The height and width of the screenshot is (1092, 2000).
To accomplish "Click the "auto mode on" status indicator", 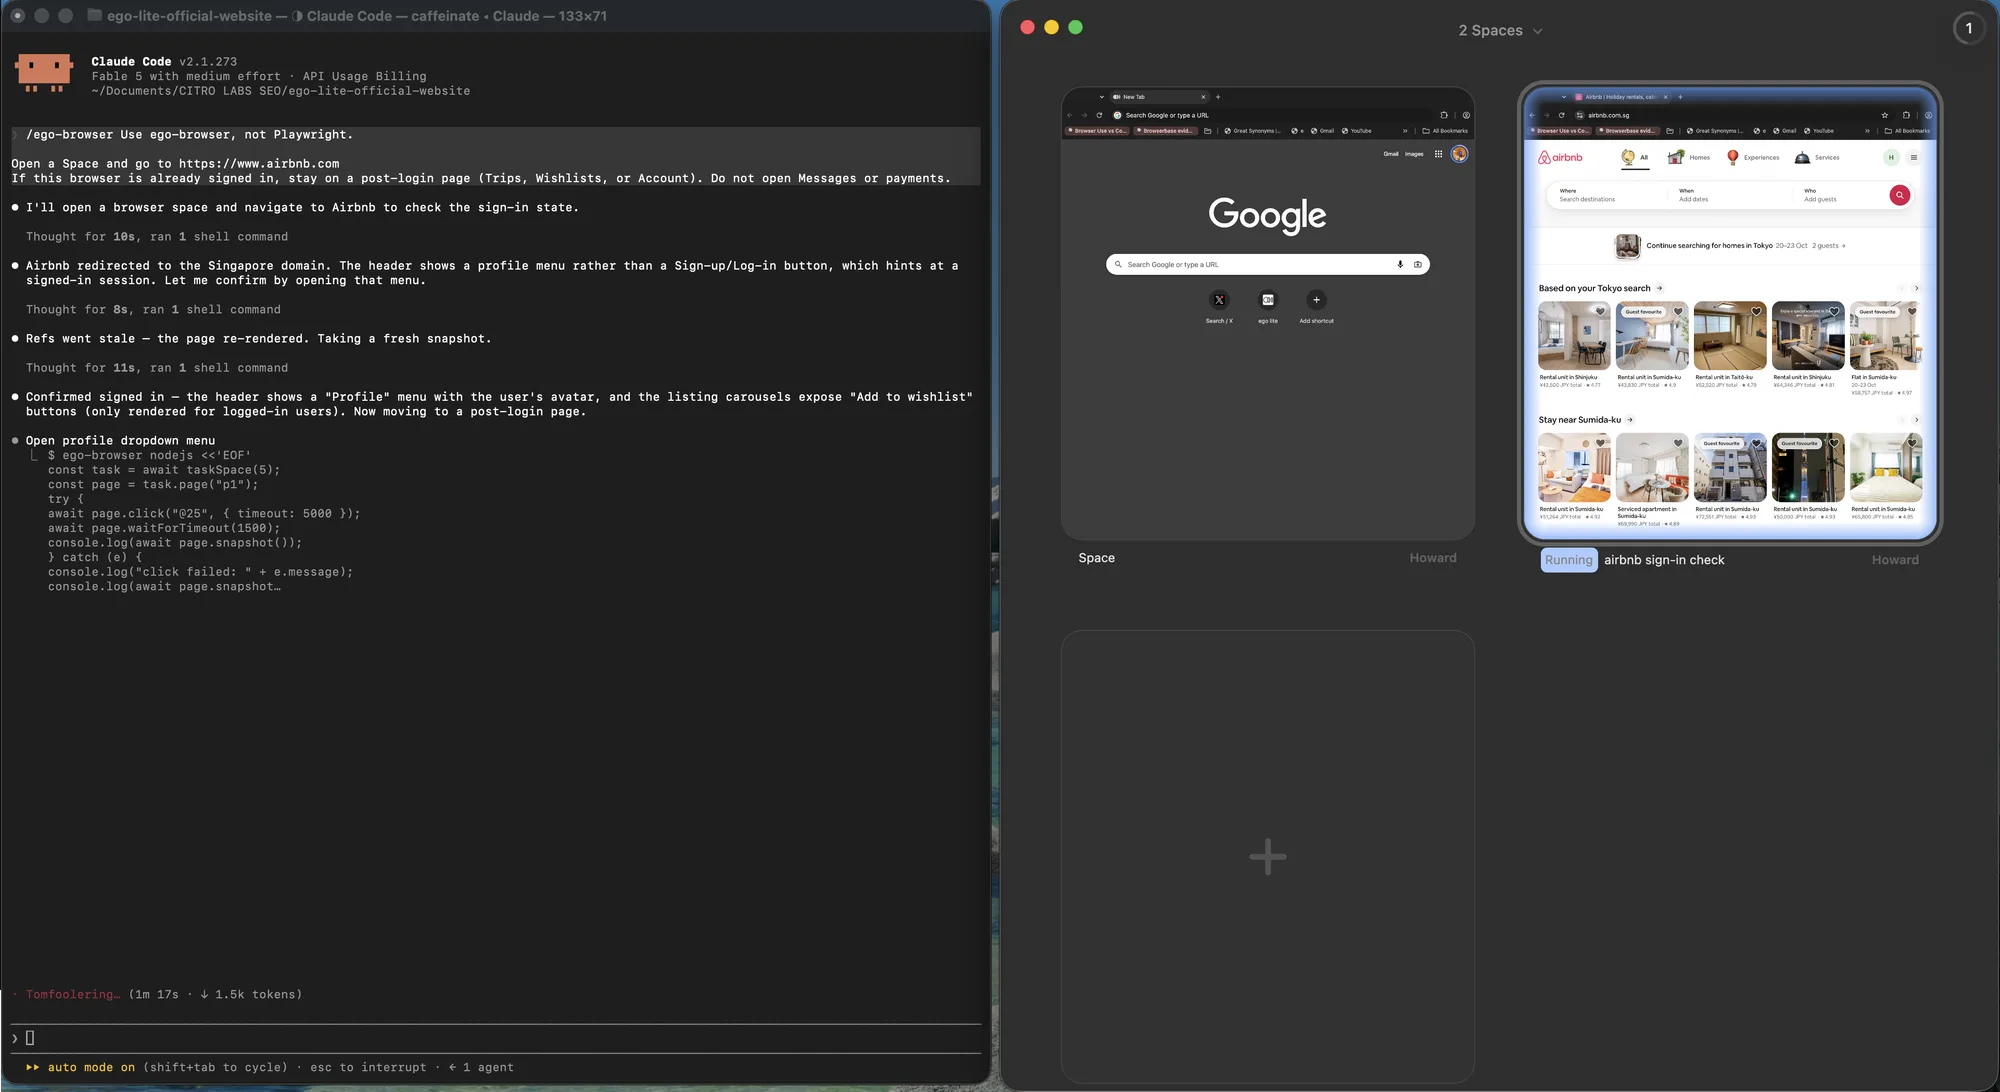I will point(91,1067).
